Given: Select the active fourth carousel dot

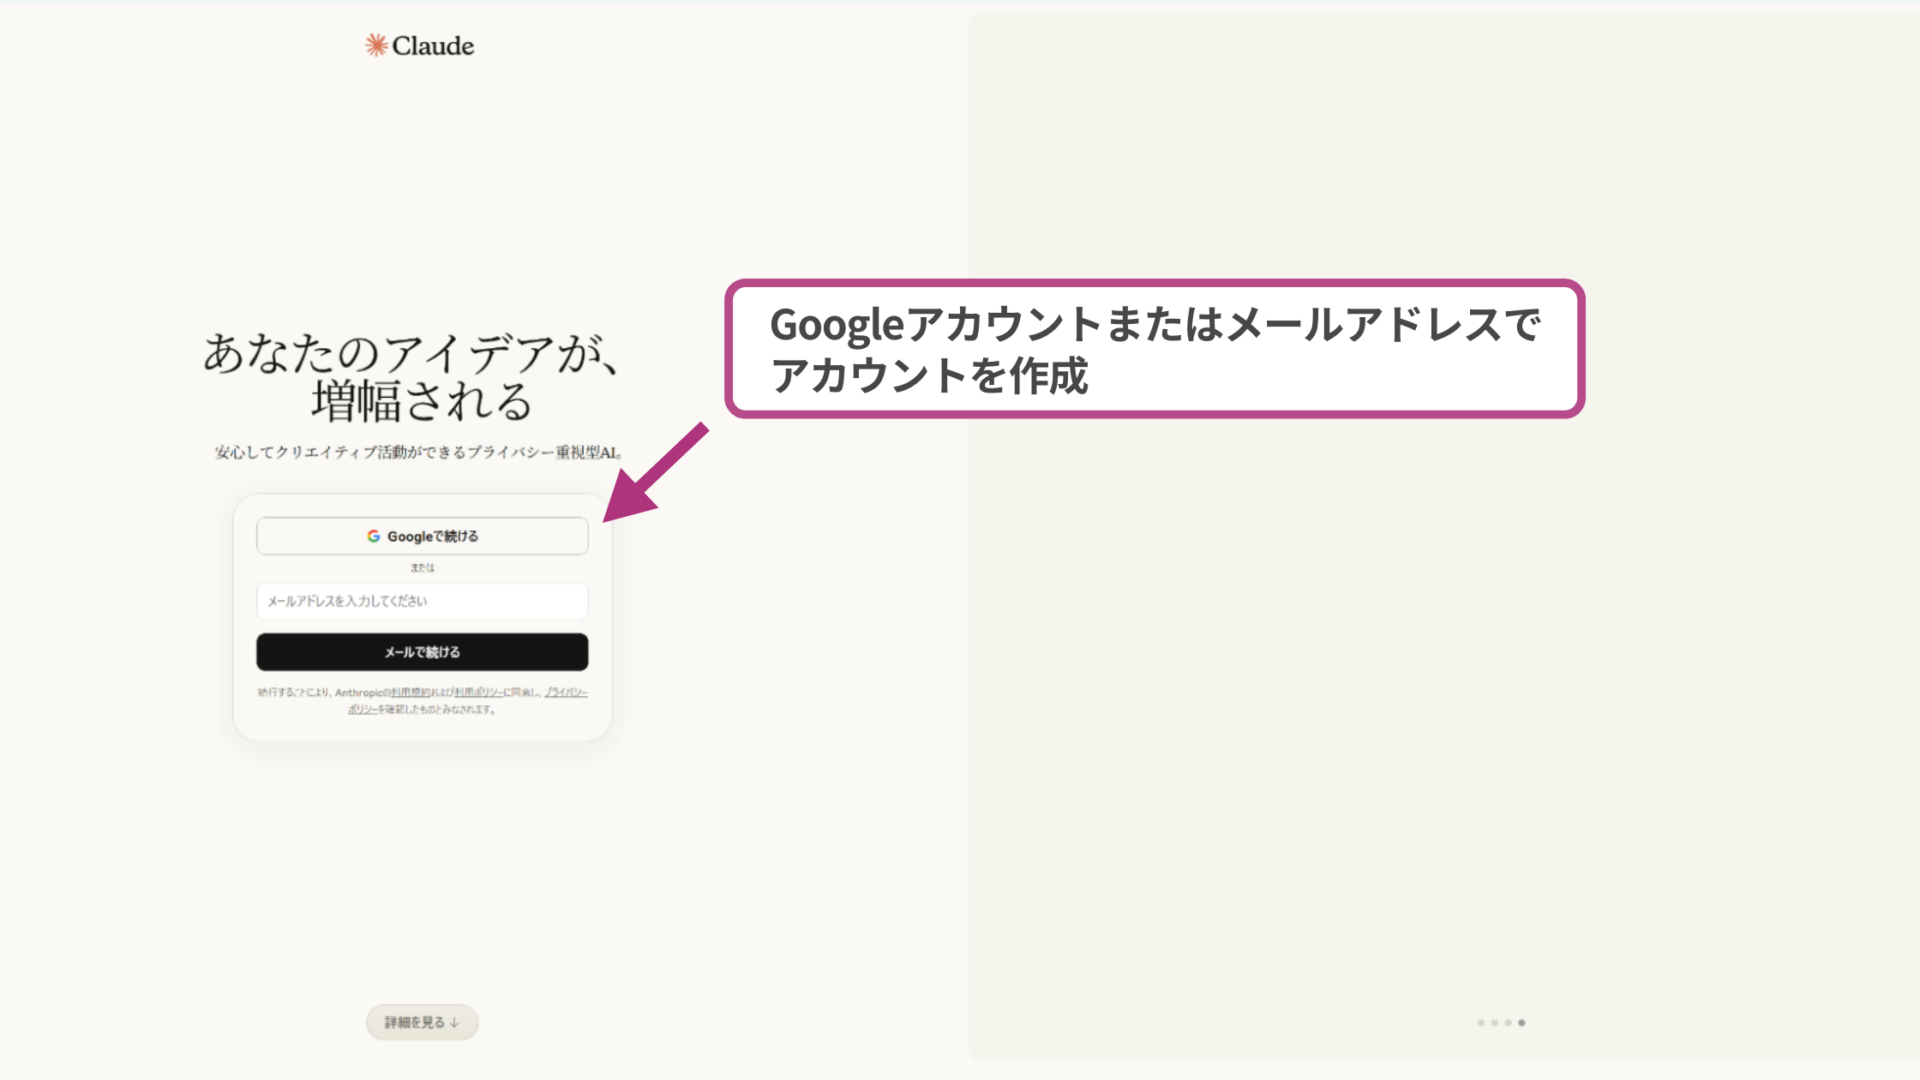Looking at the screenshot, I should pos(1522,1022).
